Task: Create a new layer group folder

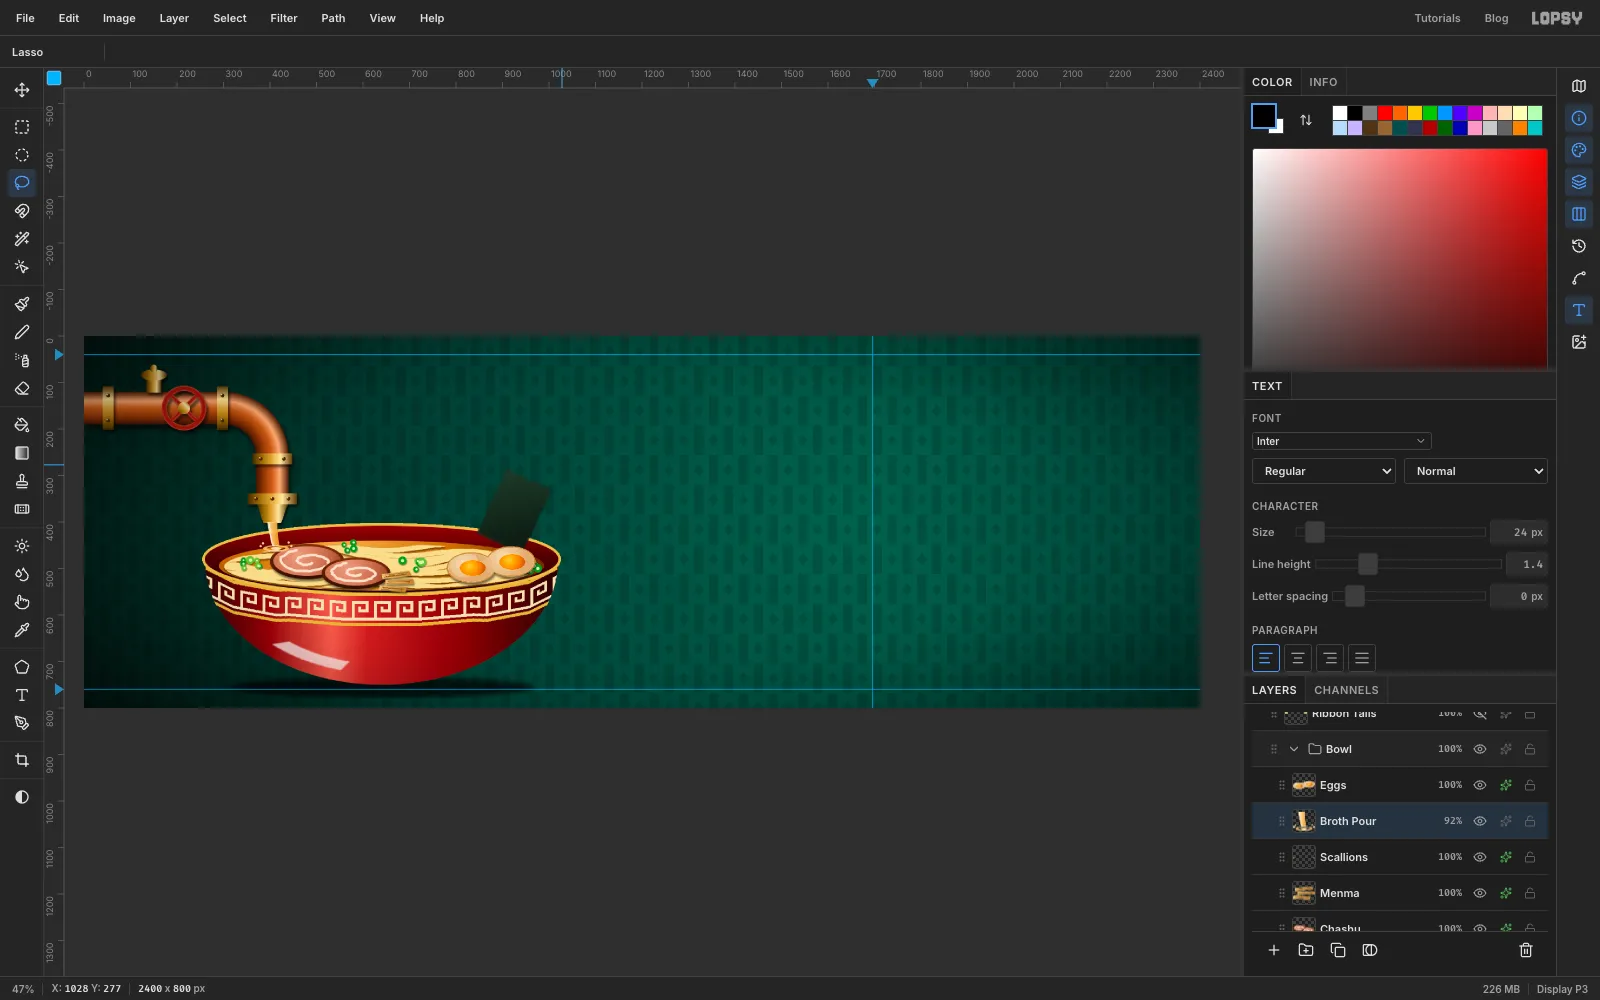Action: coord(1306,950)
